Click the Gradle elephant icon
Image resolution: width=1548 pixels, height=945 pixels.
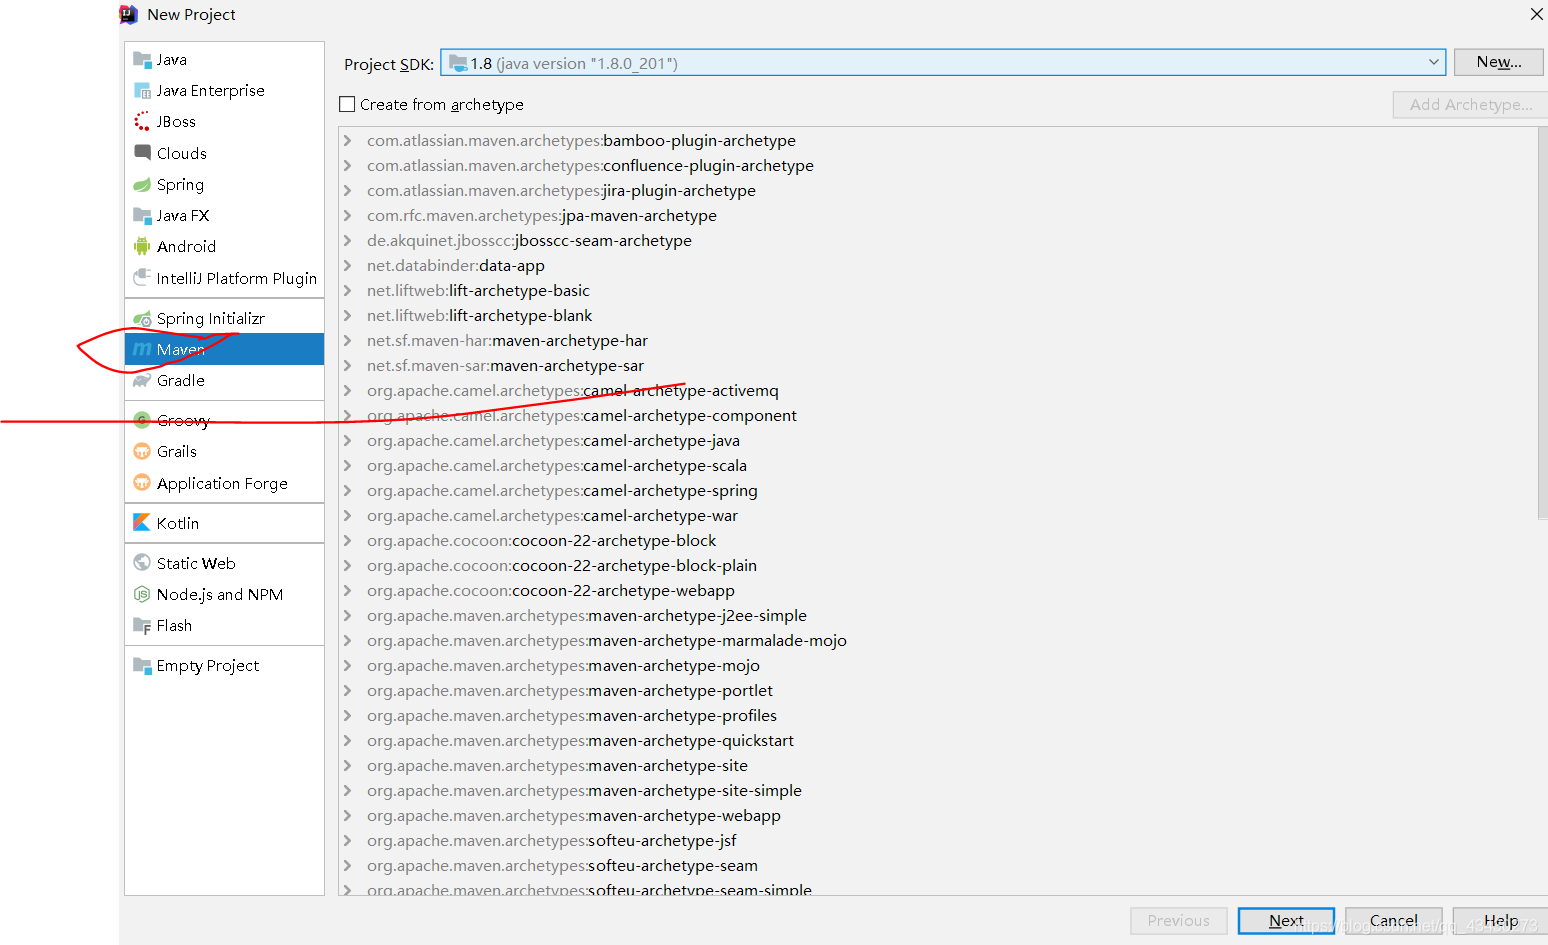click(x=142, y=381)
